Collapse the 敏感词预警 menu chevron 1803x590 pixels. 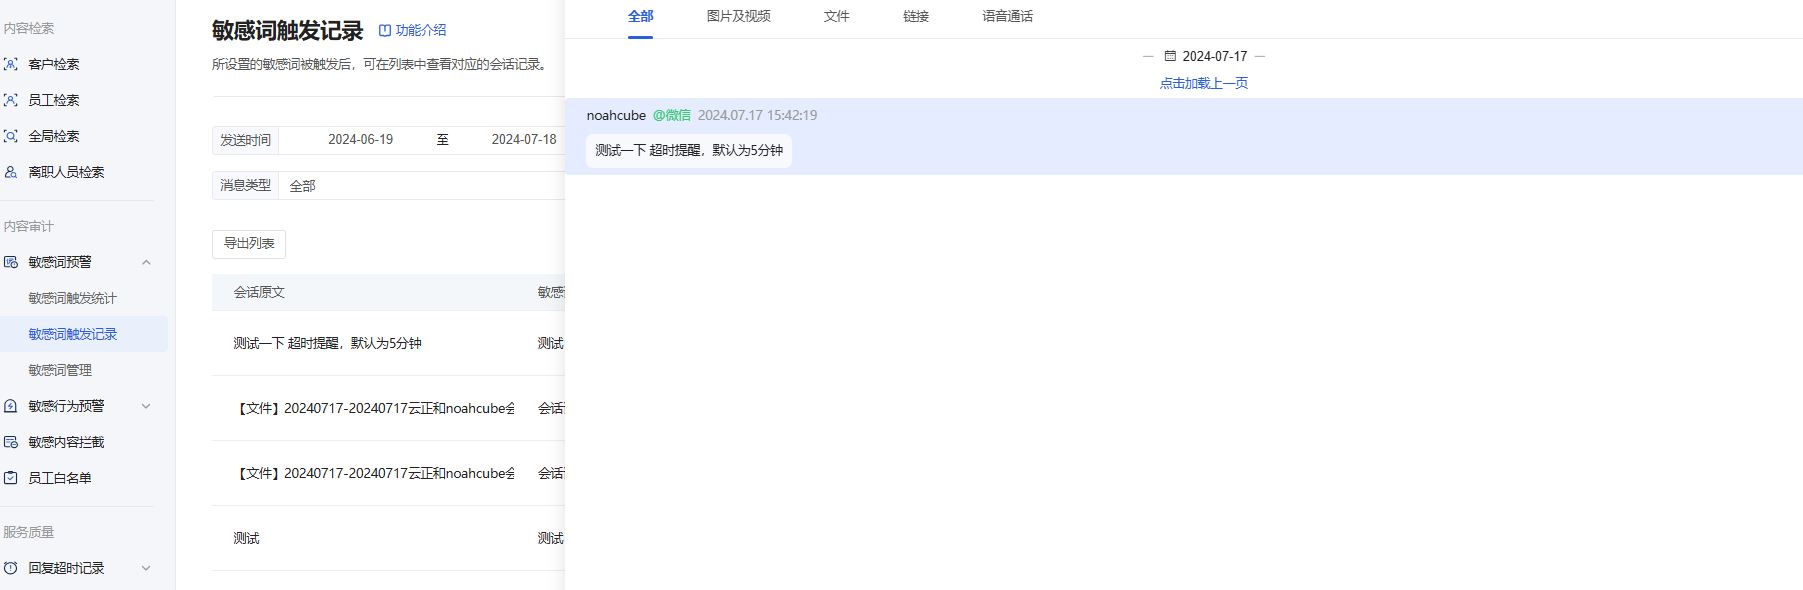coord(146,262)
